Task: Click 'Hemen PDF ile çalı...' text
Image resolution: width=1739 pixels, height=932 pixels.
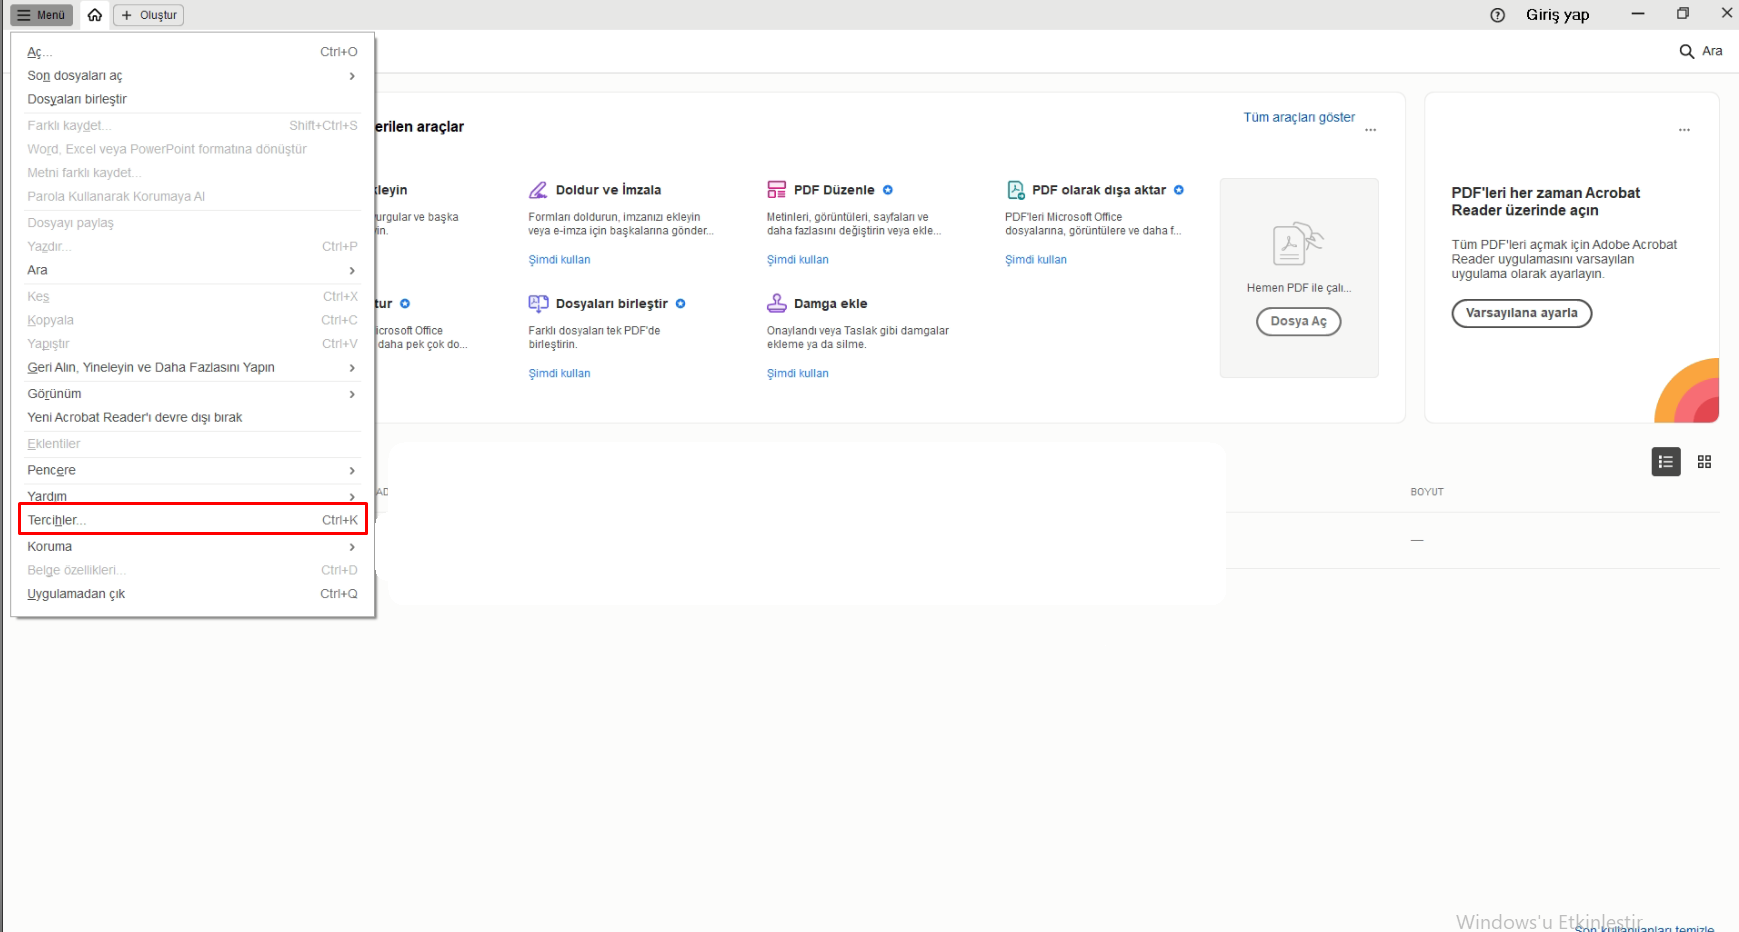Action: (x=1298, y=288)
